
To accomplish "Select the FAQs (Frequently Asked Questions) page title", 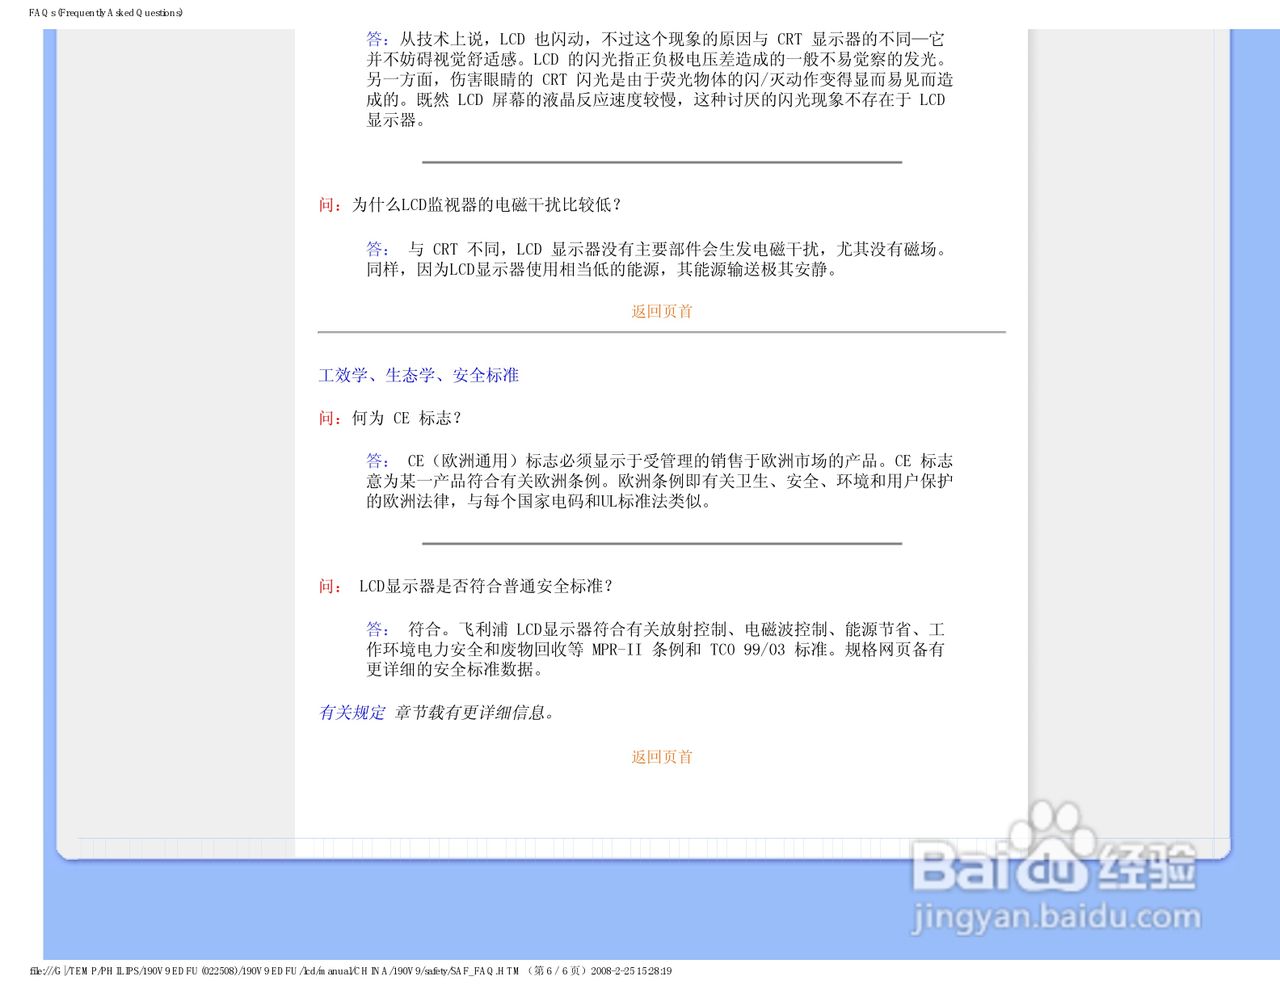I will (x=103, y=13).
